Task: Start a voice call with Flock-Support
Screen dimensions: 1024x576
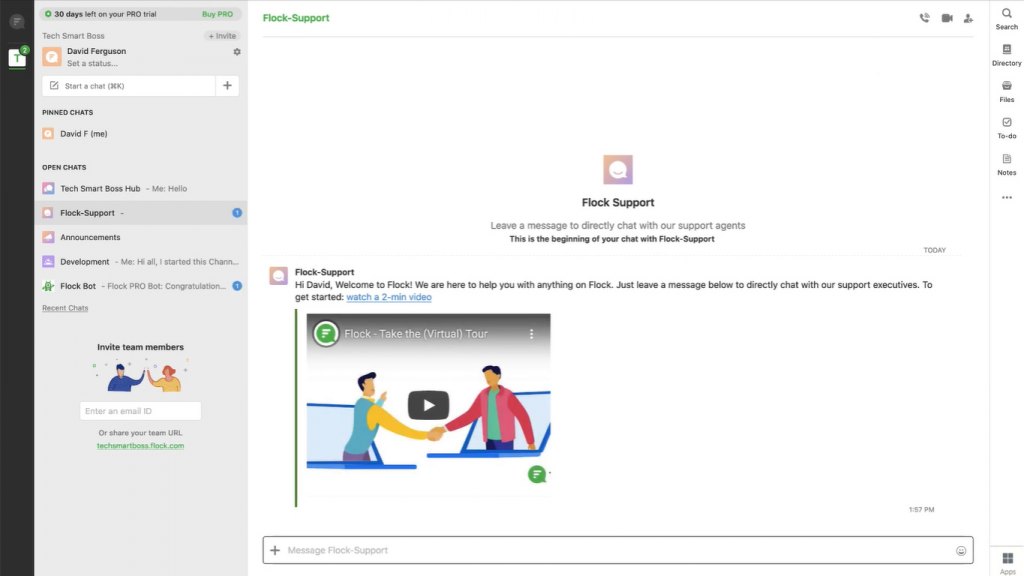Action: click(924, 18)
